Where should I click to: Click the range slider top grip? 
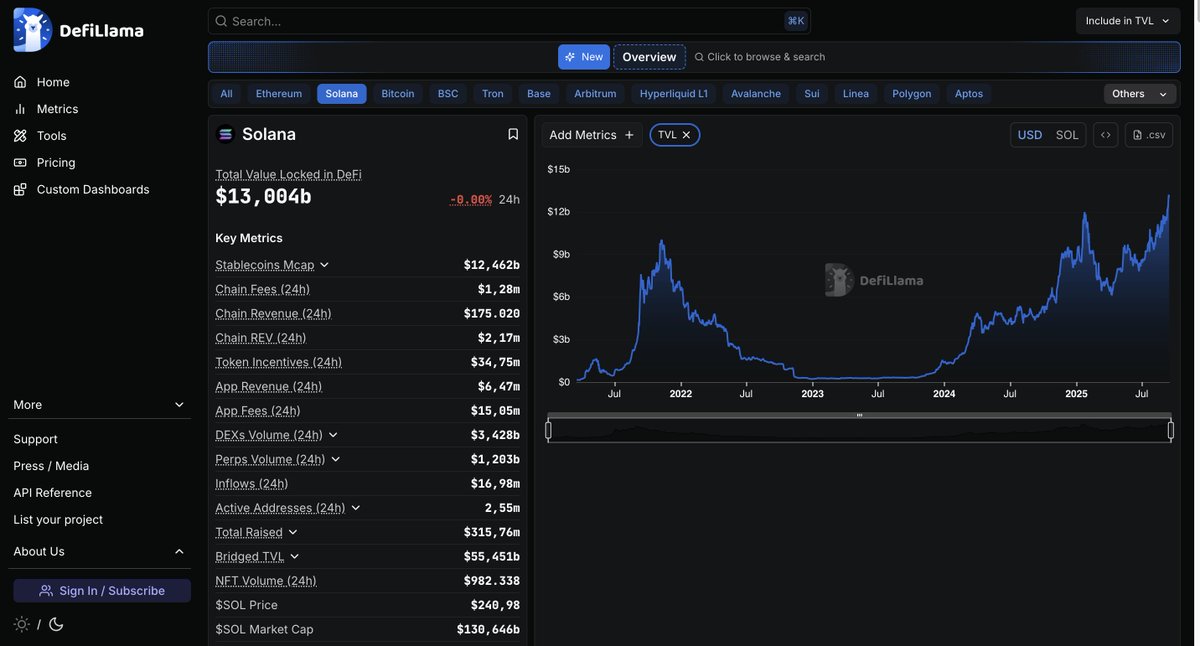pos(859,415)
